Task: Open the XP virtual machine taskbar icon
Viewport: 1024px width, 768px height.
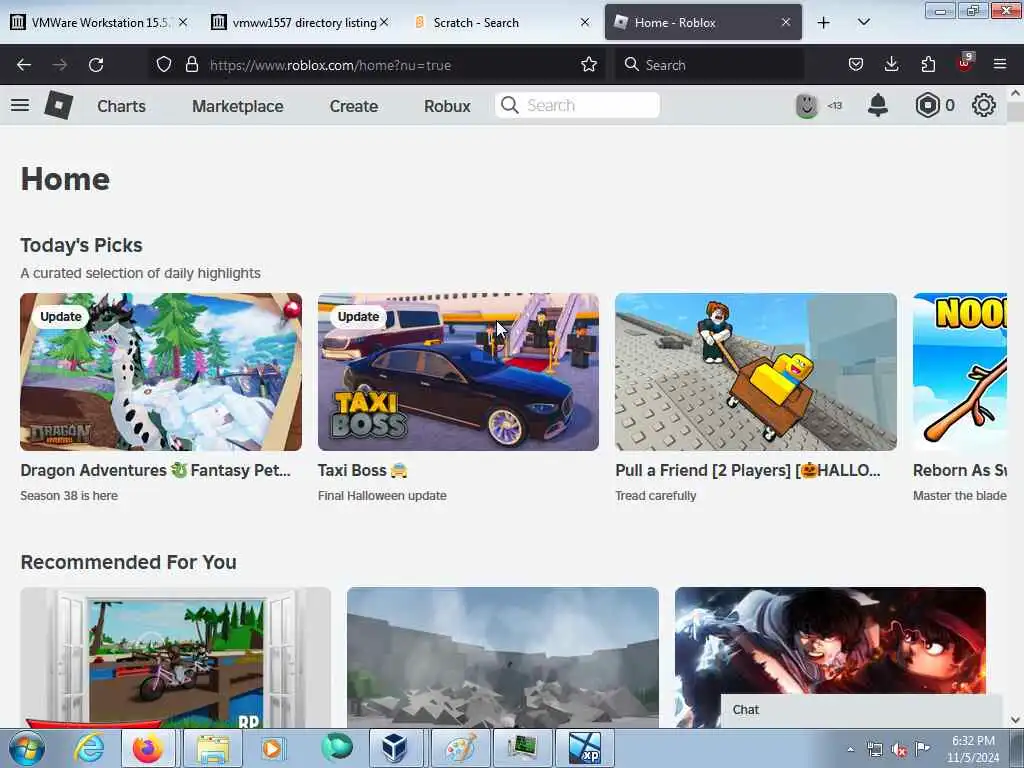Action: (x=584, y=748)
